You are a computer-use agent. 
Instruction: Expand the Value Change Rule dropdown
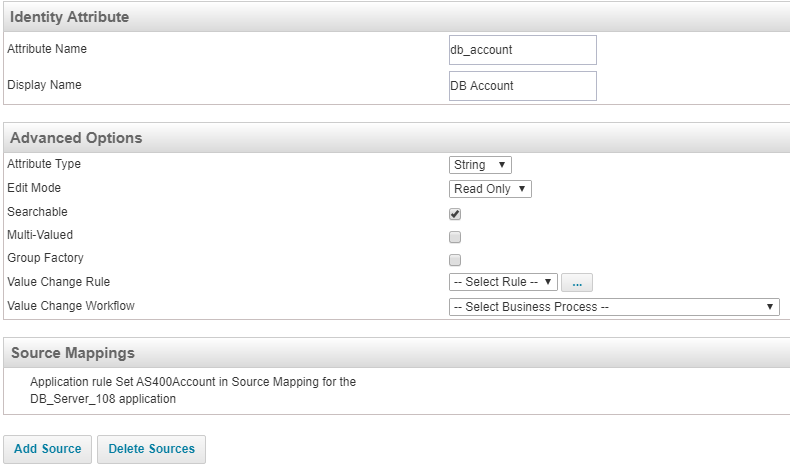pos(503,282)
